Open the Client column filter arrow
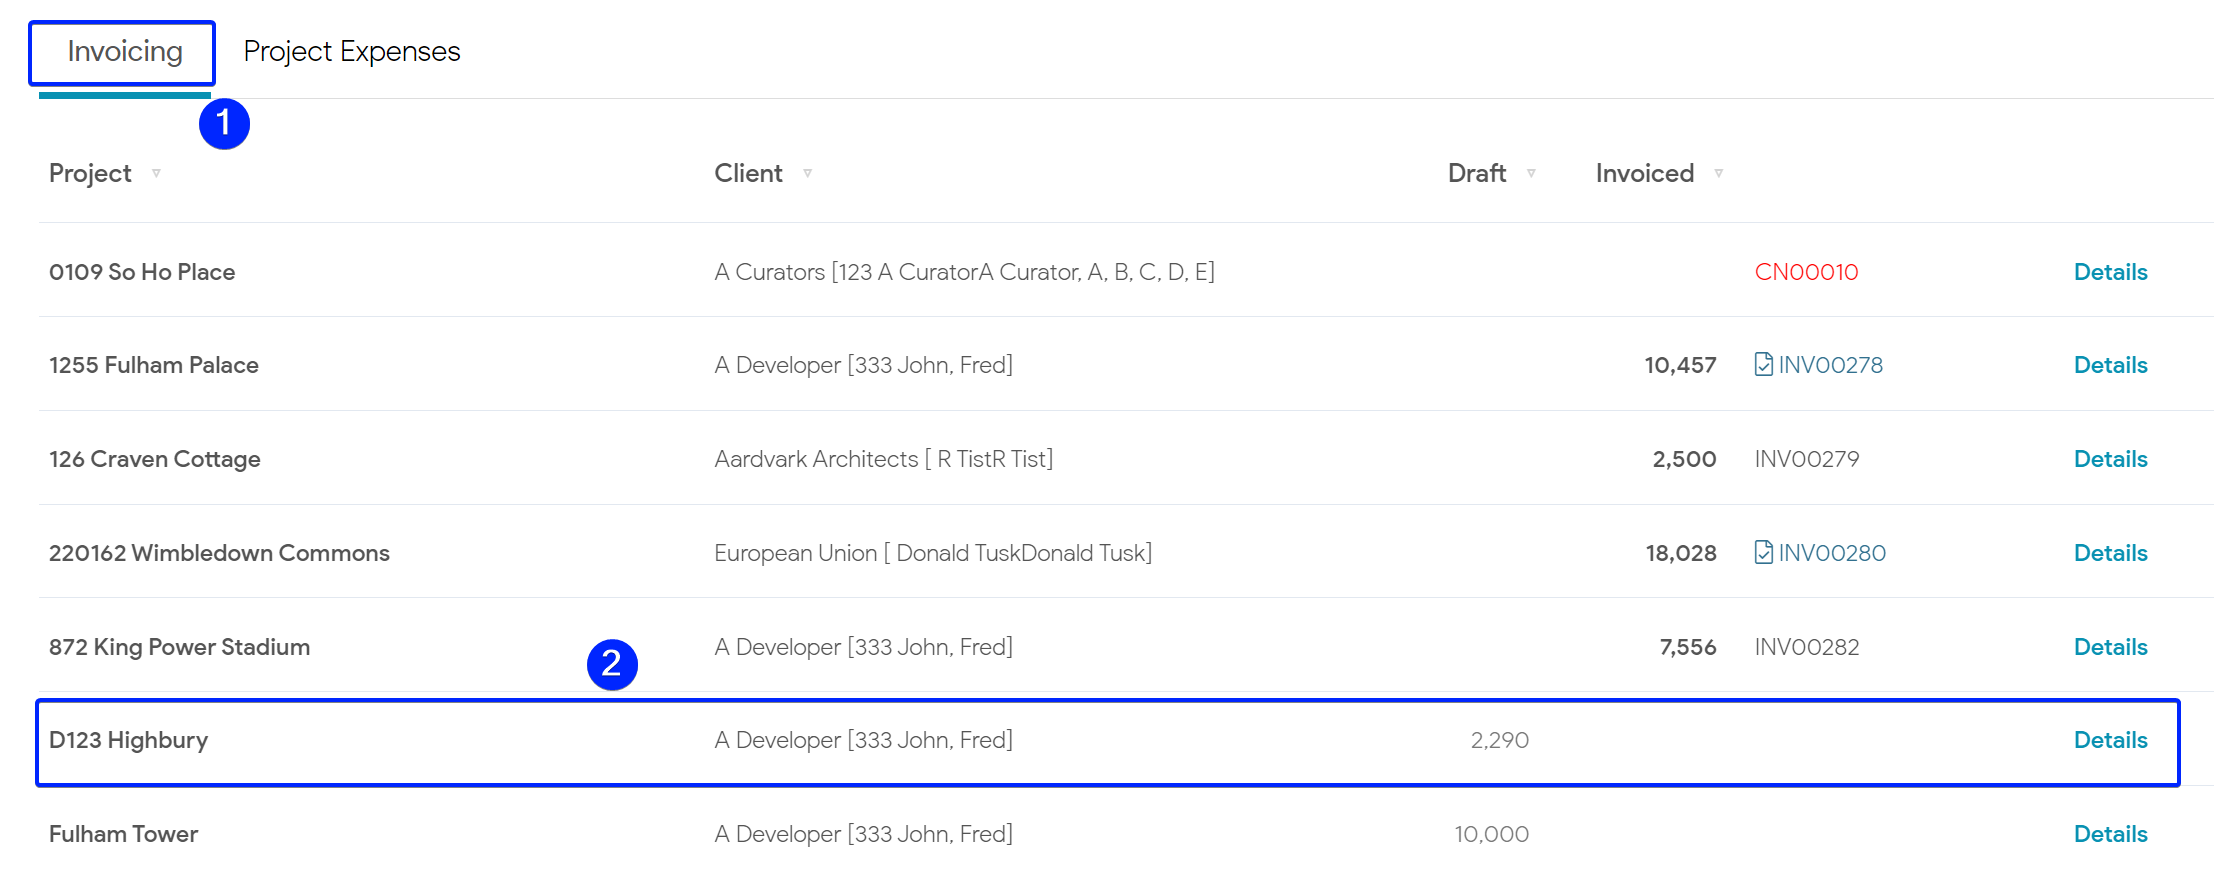The height and width of the screenshot is (888, 2214). pyautogui.click(x=807, y=173)
